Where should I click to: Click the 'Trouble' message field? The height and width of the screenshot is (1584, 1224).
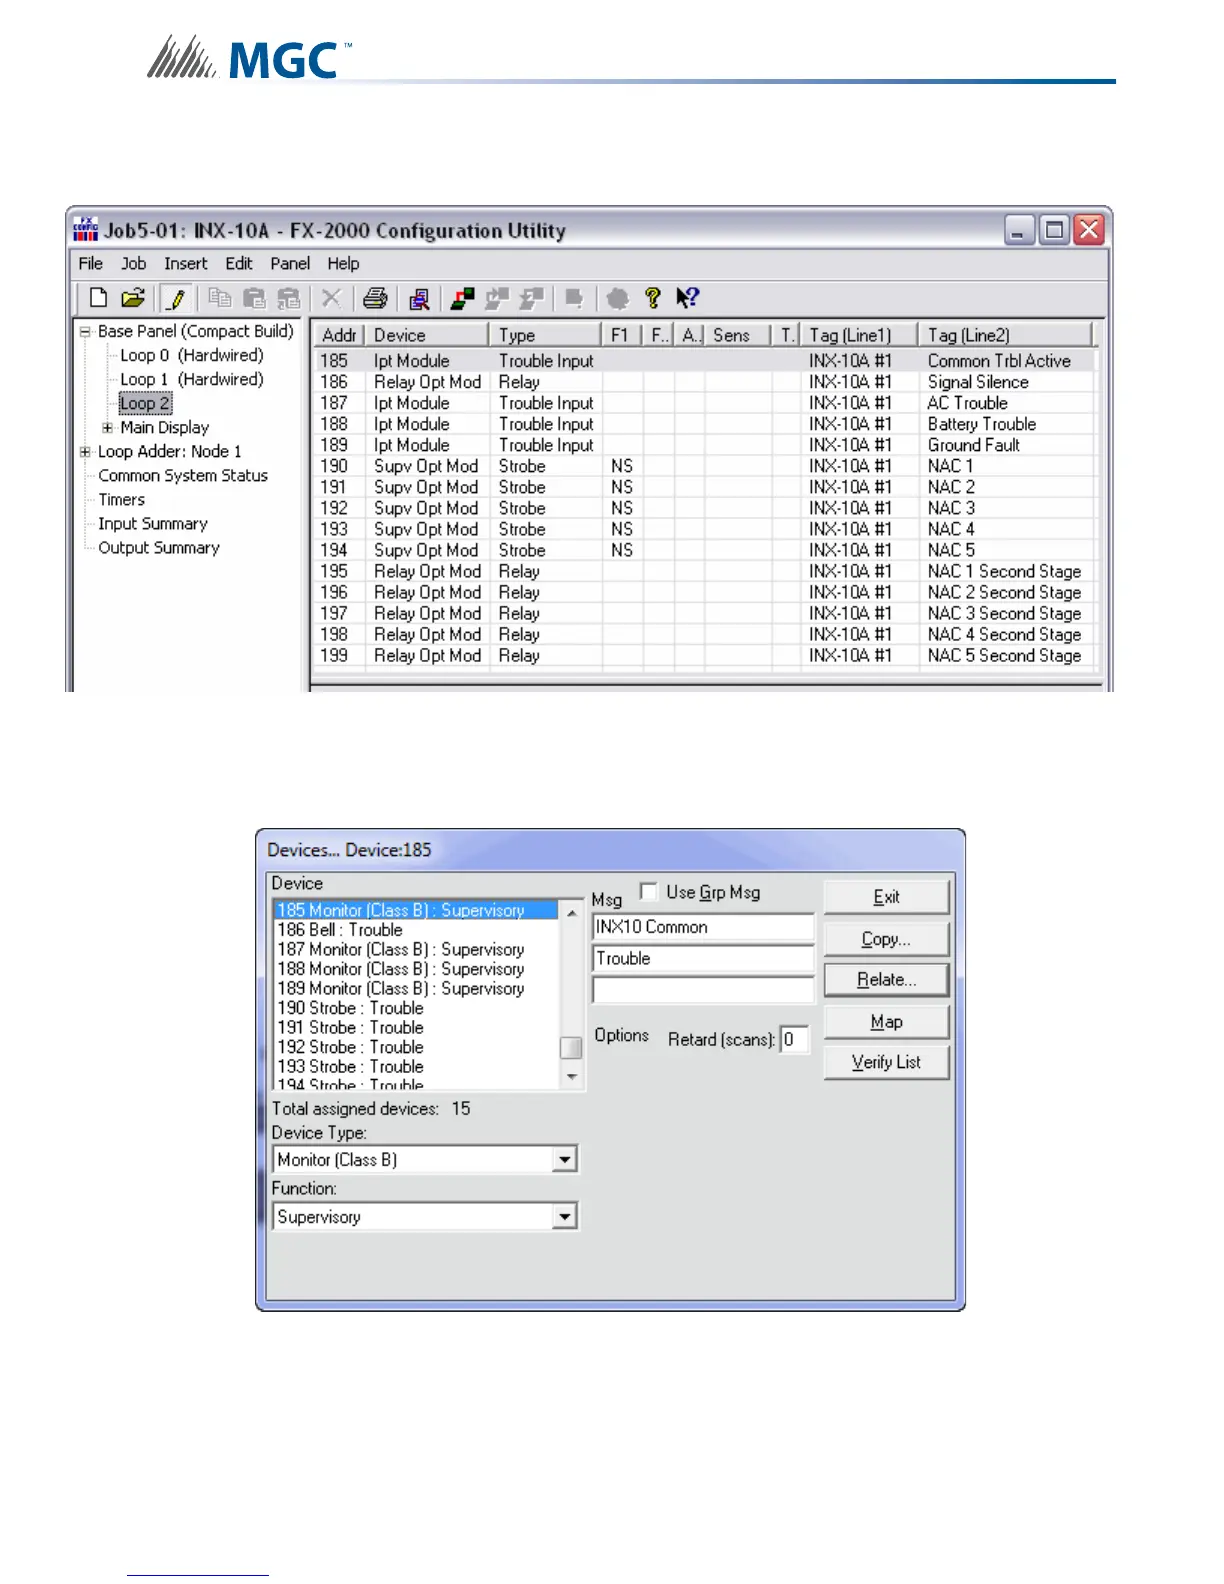click(703, 958)
